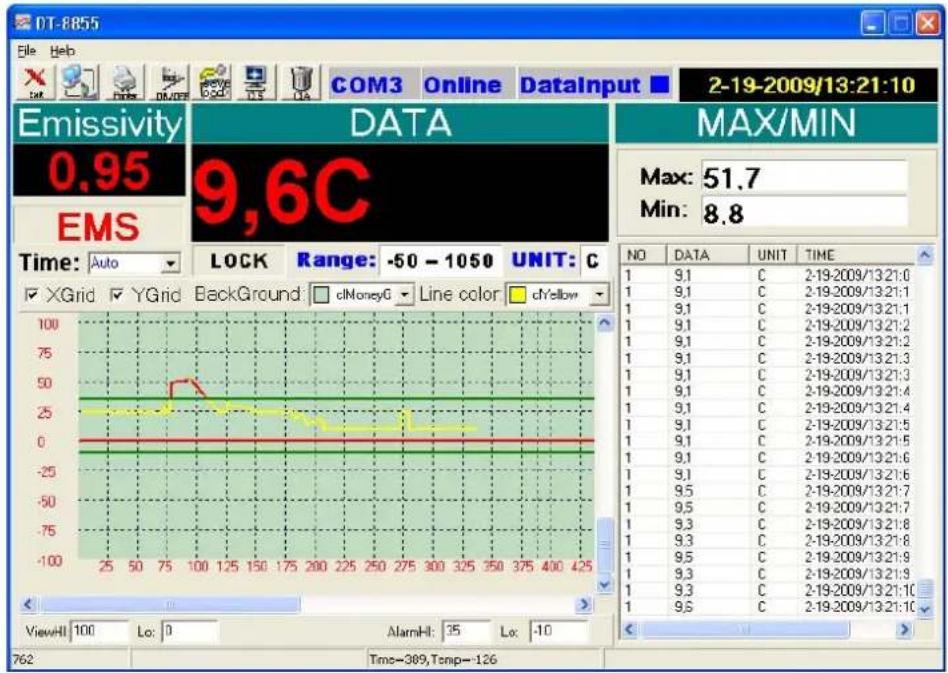Click the Printer toolbar icon
This screenshot has width=948, height=673.
125,82
